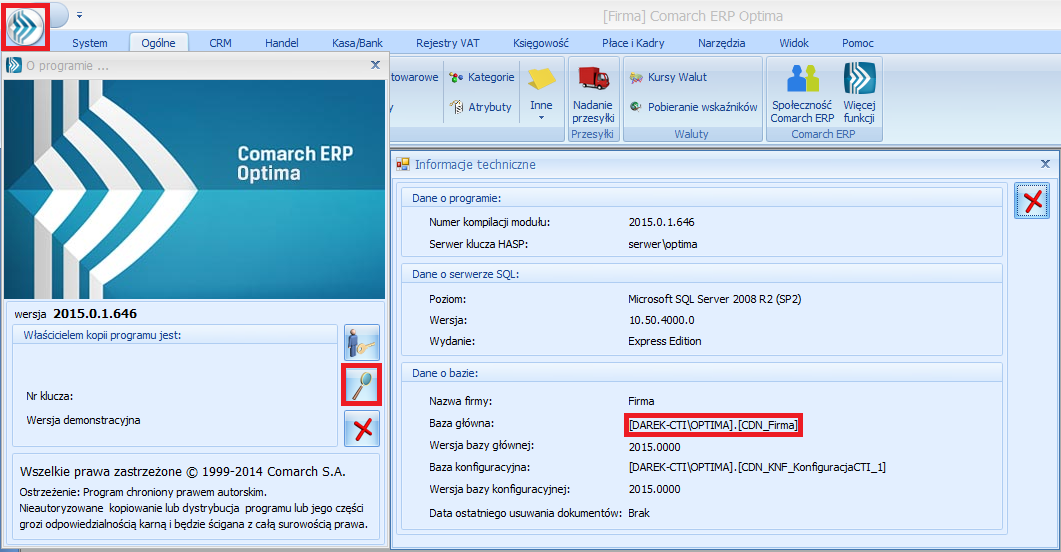Click the SQL version 10.50.4000.0
The width and height of the screenshot is (1061, 552).
661,320
